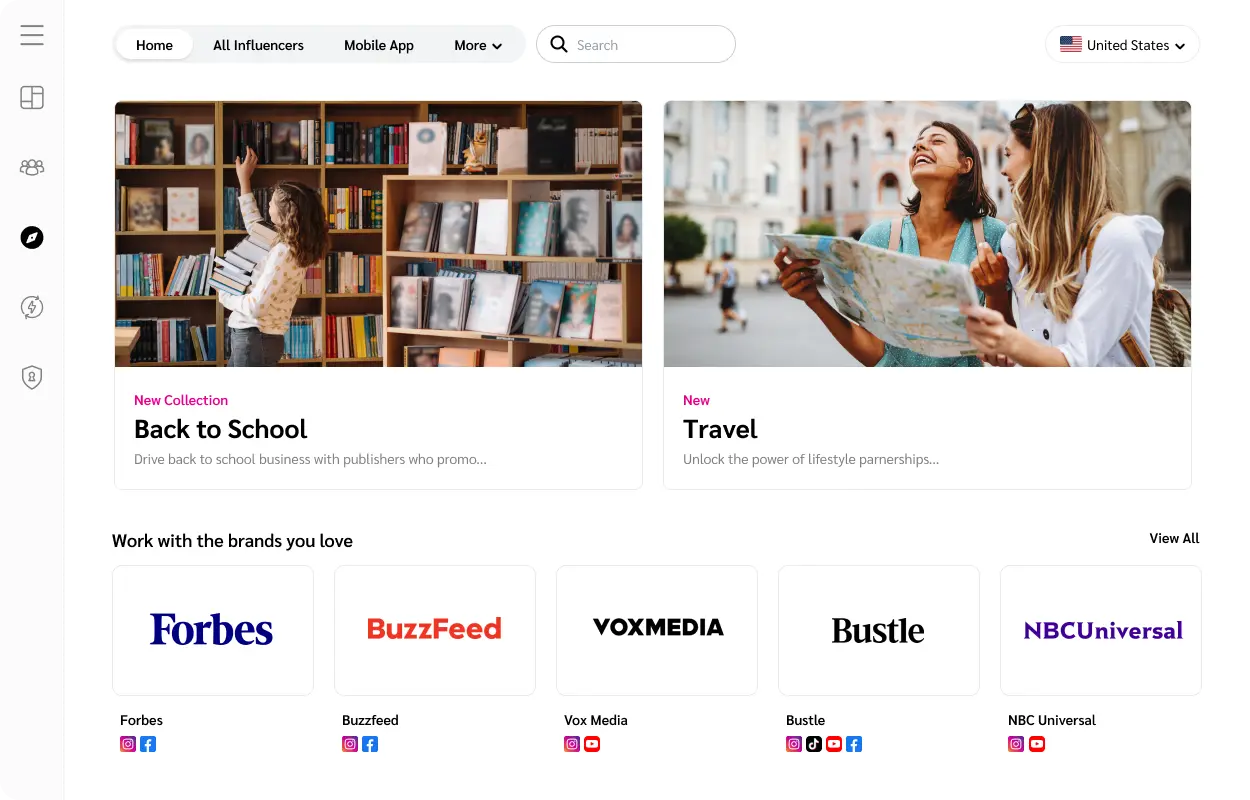Switch to the Home tab

tap(154, 45)
